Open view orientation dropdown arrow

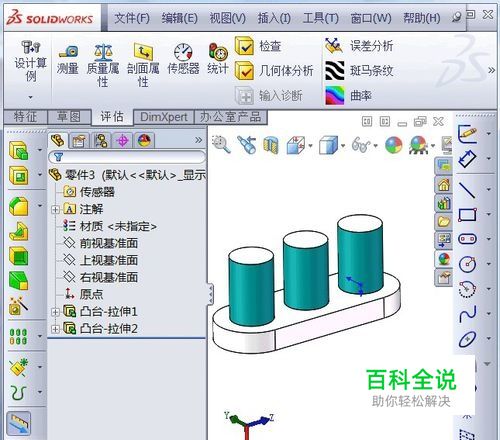tap(311, 146)
